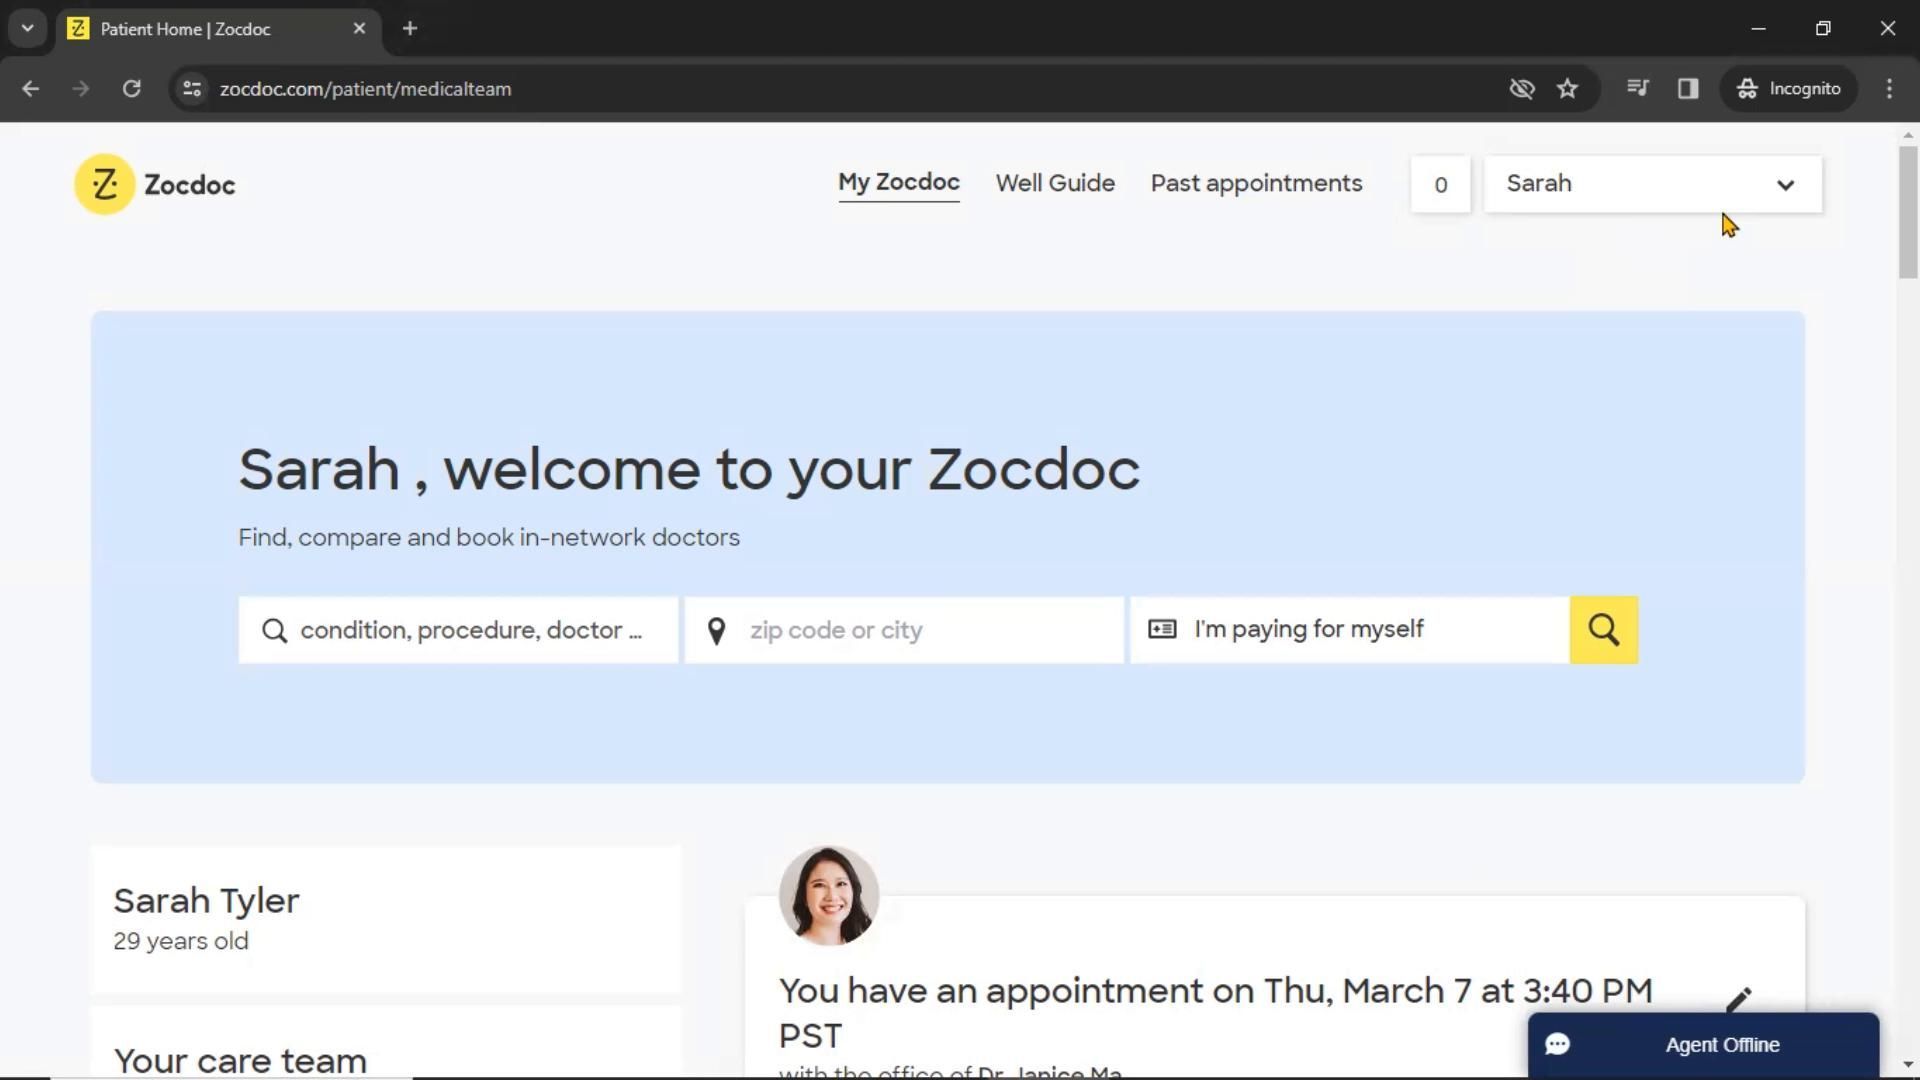Open the browser side panel icon

click(x=1688, y=89)
